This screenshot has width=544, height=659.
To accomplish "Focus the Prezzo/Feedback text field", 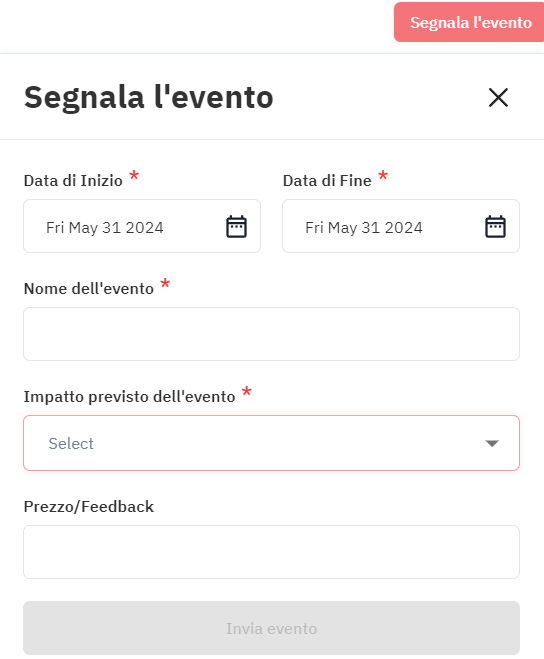I will (272, 552).
